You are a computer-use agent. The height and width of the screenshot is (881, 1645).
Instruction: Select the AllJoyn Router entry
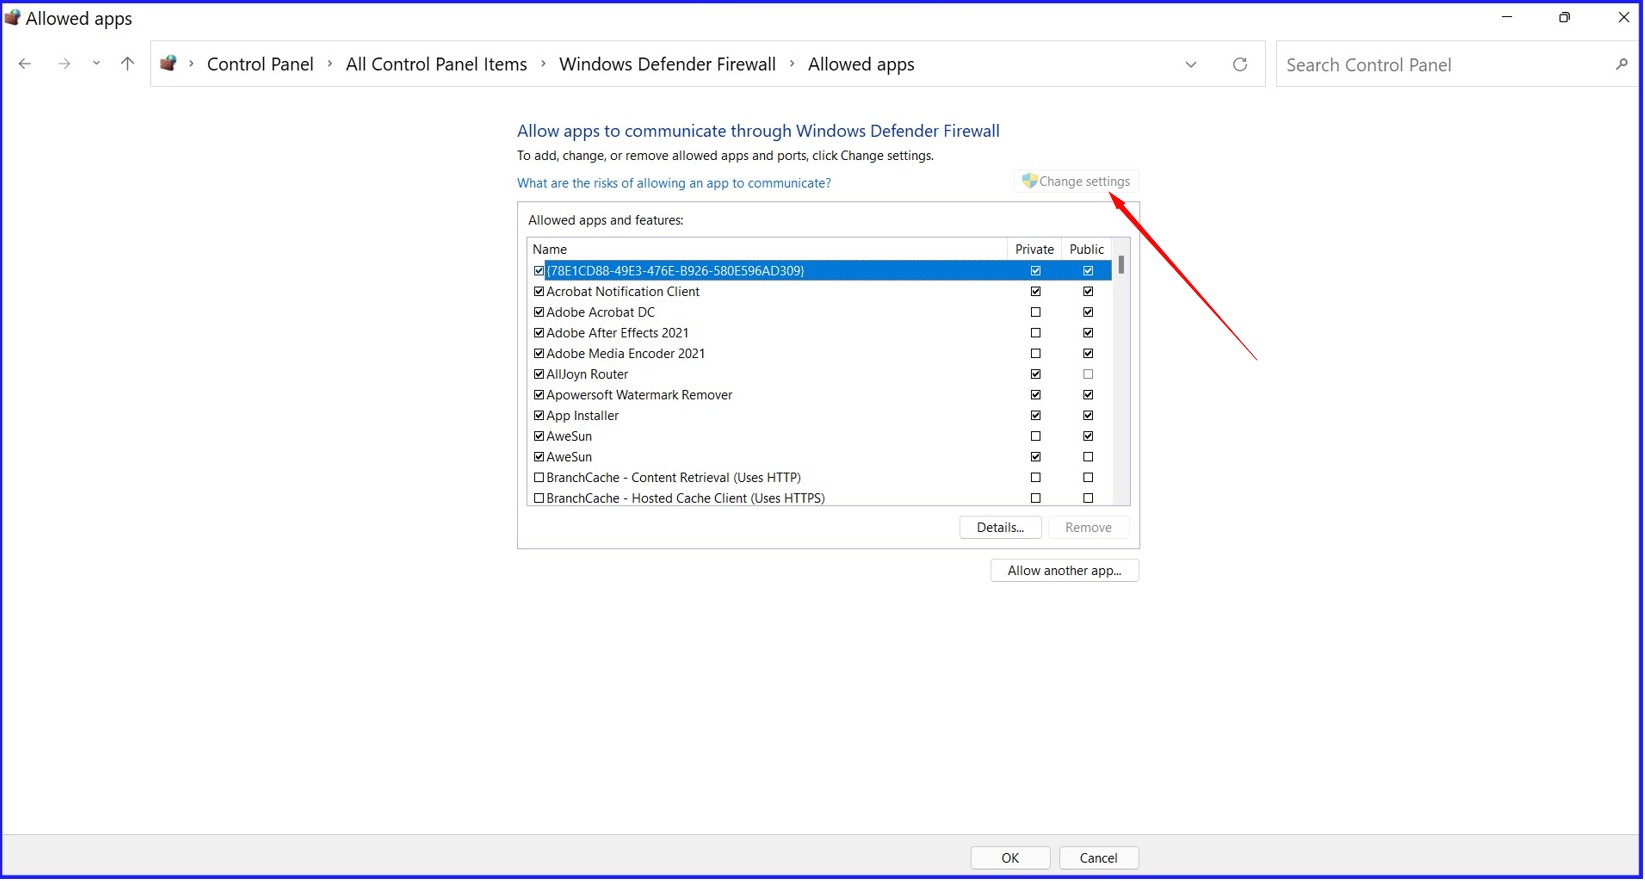click(x=820, y=374)
